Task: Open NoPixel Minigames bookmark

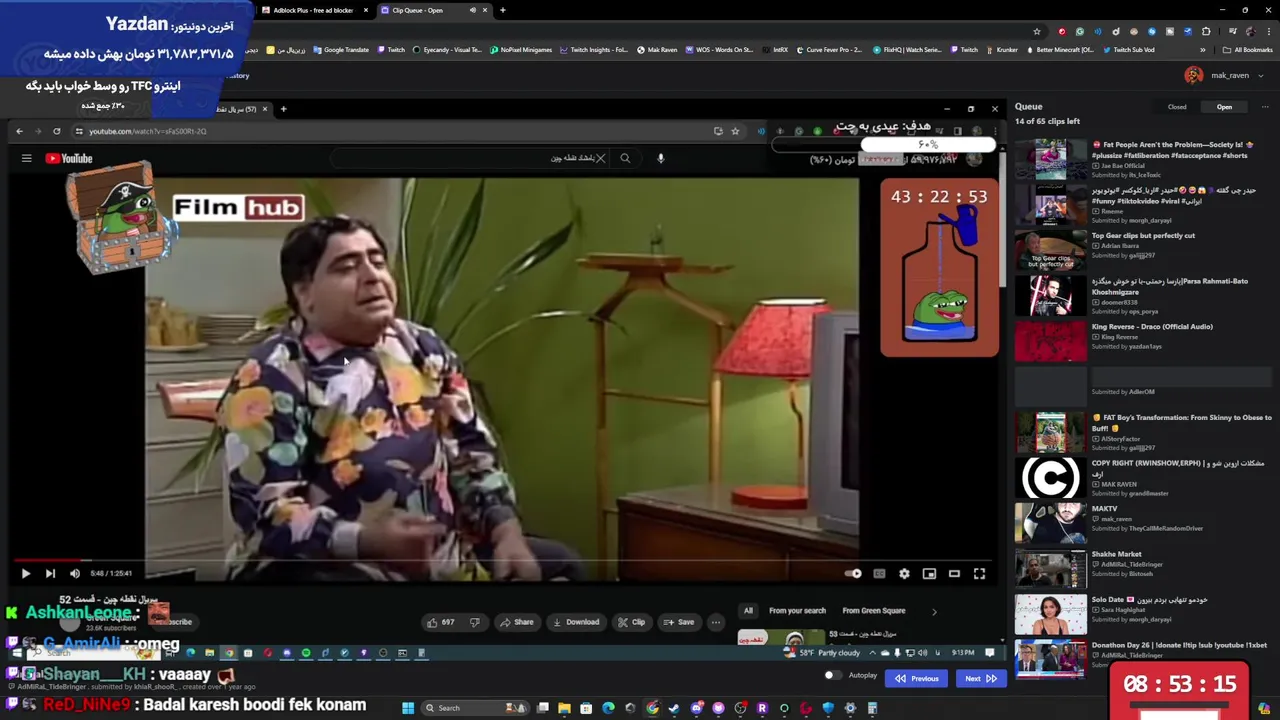Action: [x=520, y=50]
